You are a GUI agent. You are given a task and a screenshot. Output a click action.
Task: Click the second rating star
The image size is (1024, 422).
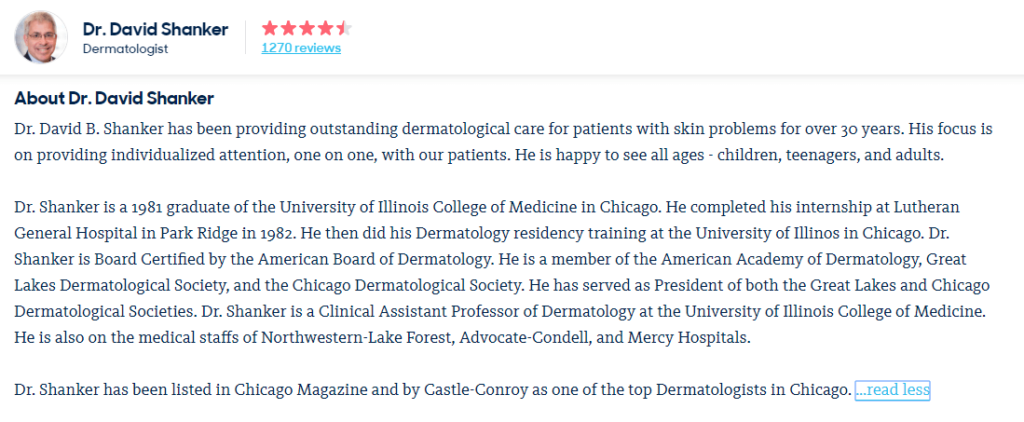pos(288,28)
